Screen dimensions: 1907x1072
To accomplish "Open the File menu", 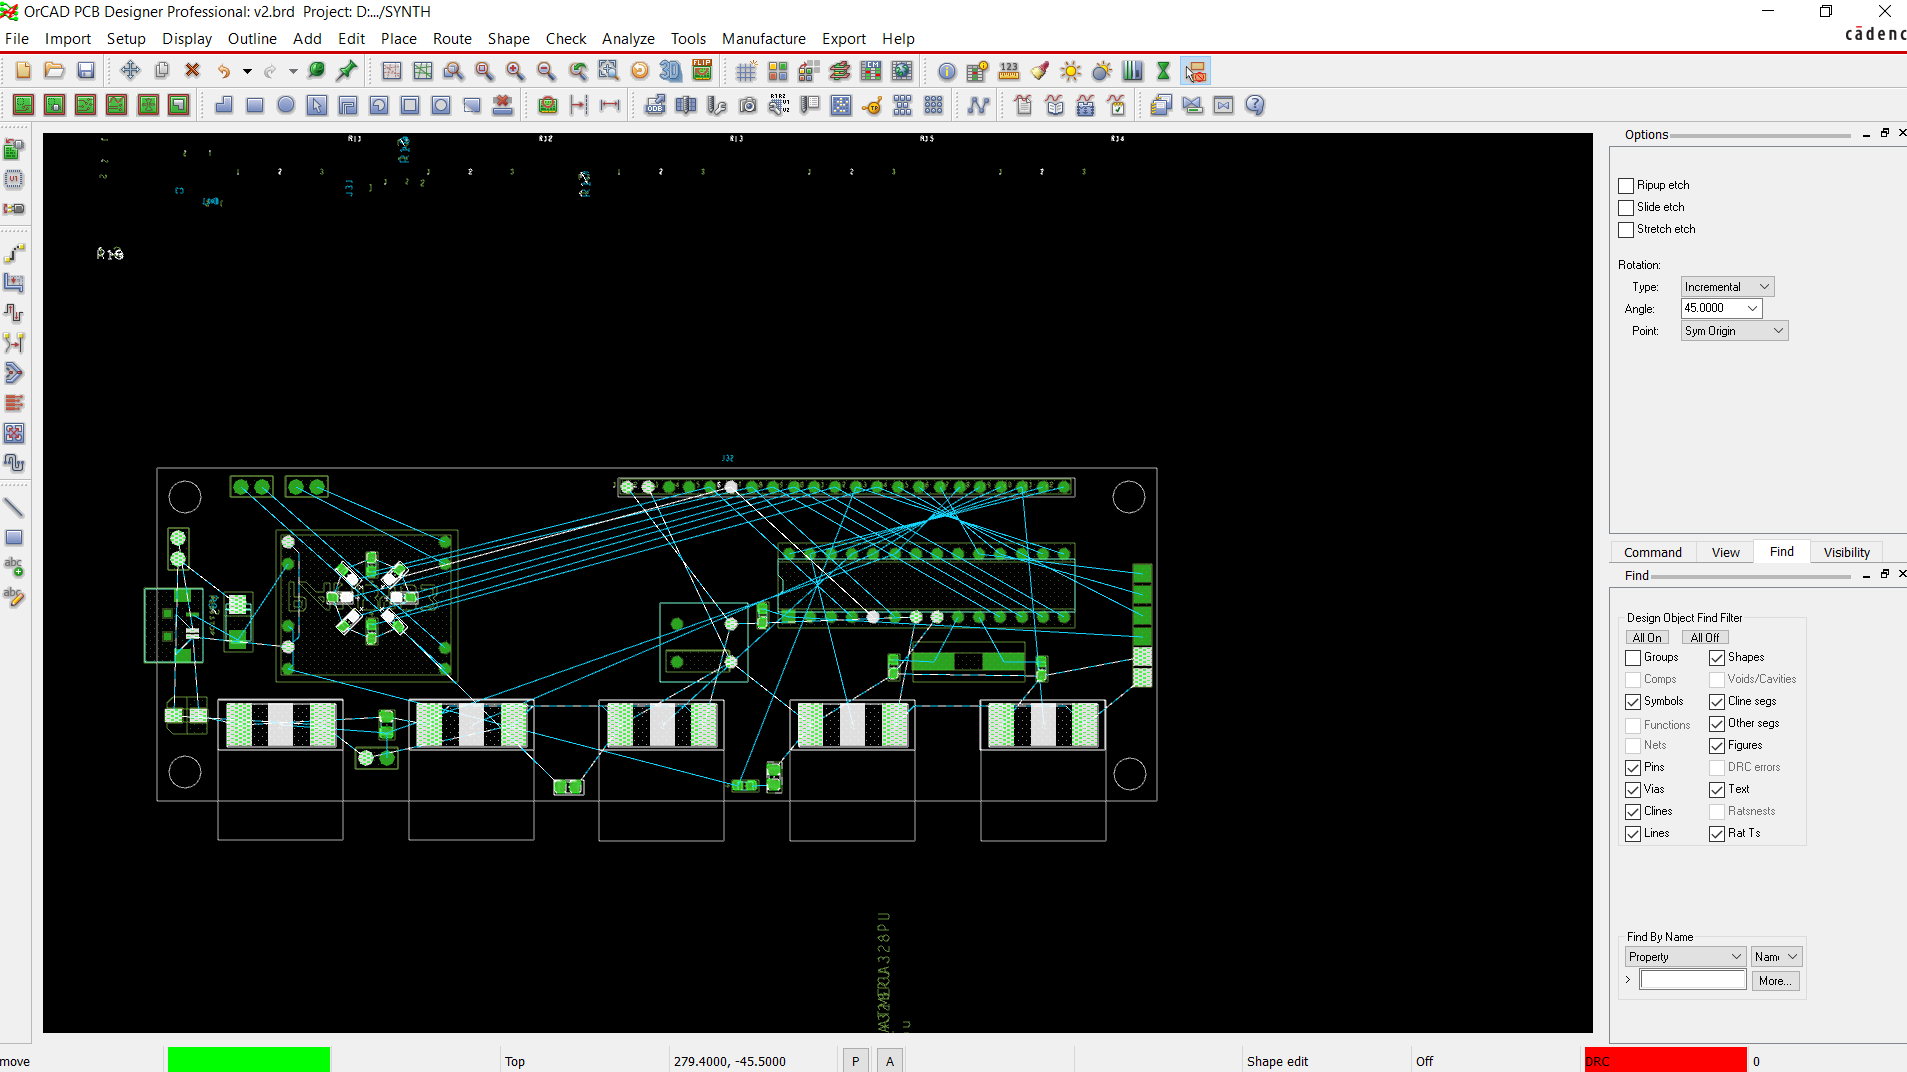I will (x=17, y=38).
